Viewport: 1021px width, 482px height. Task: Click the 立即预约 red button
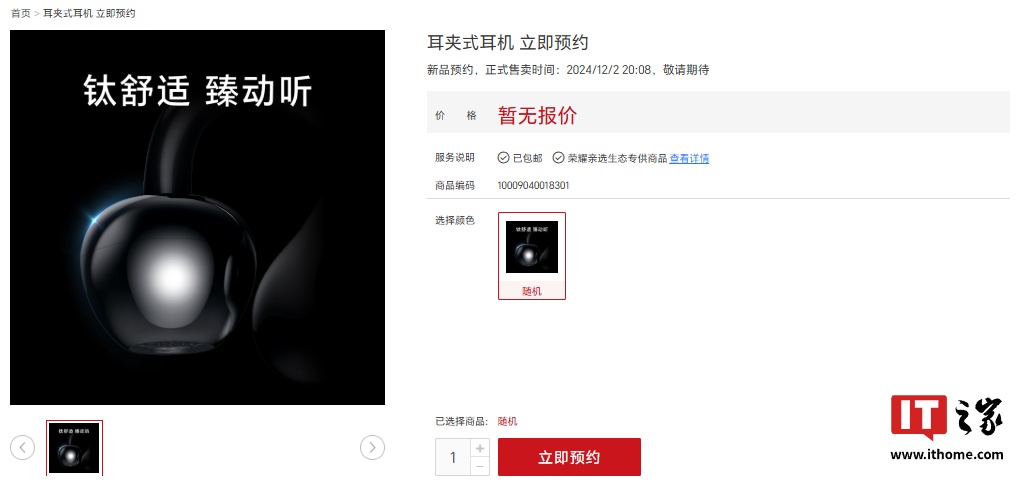click(569, 457)
